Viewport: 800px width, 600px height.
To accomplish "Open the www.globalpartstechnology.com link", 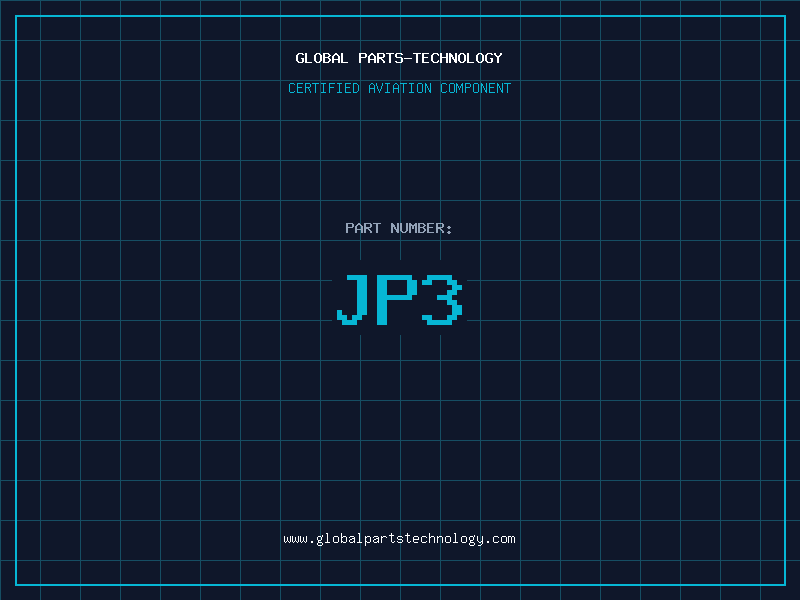I will (399, 539).
